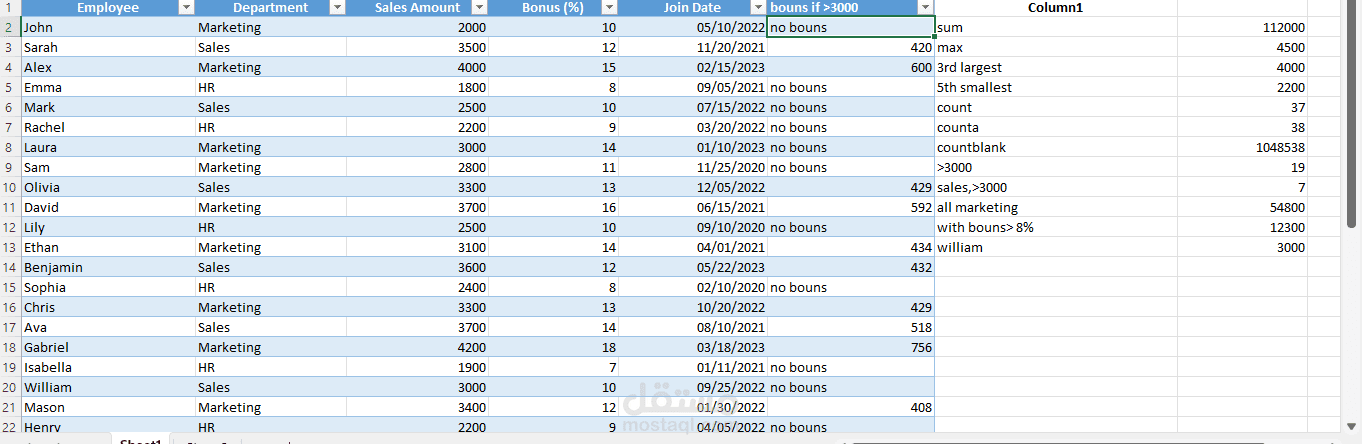Image resolution: width=1362 pixels, height=444 pixels.
Task: Select the sum value 112000
Action: coord(1242,27)
